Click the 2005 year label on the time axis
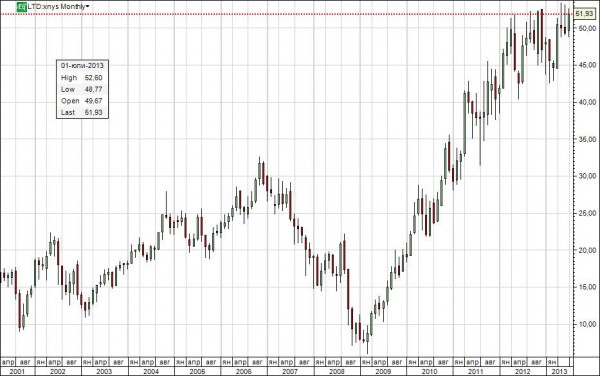The image size is (600, 376). (197, 371)
